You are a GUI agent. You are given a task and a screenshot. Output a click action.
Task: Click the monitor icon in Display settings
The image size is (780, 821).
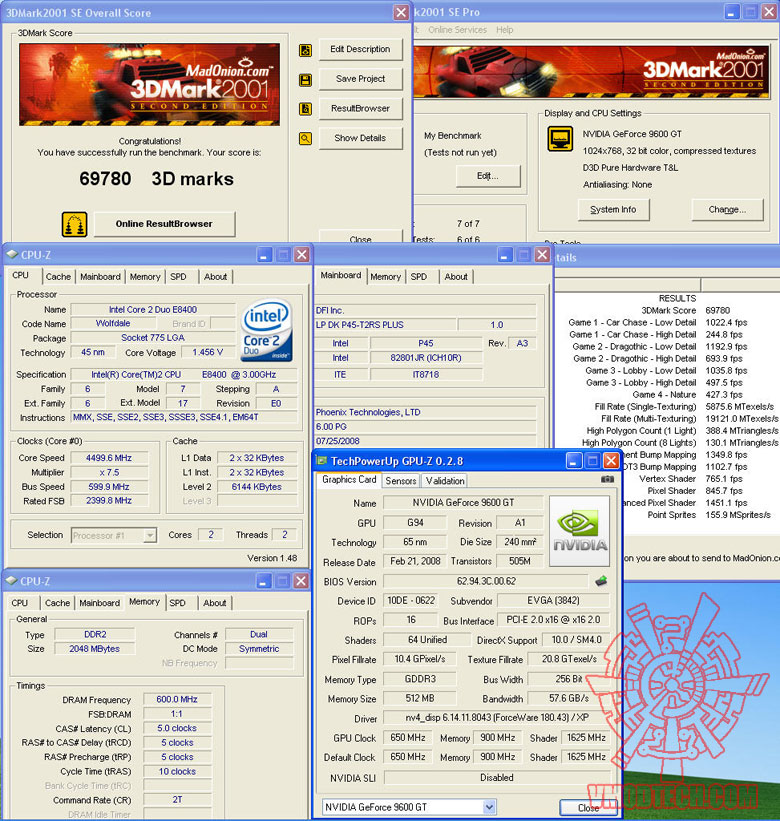coord(560,139)
